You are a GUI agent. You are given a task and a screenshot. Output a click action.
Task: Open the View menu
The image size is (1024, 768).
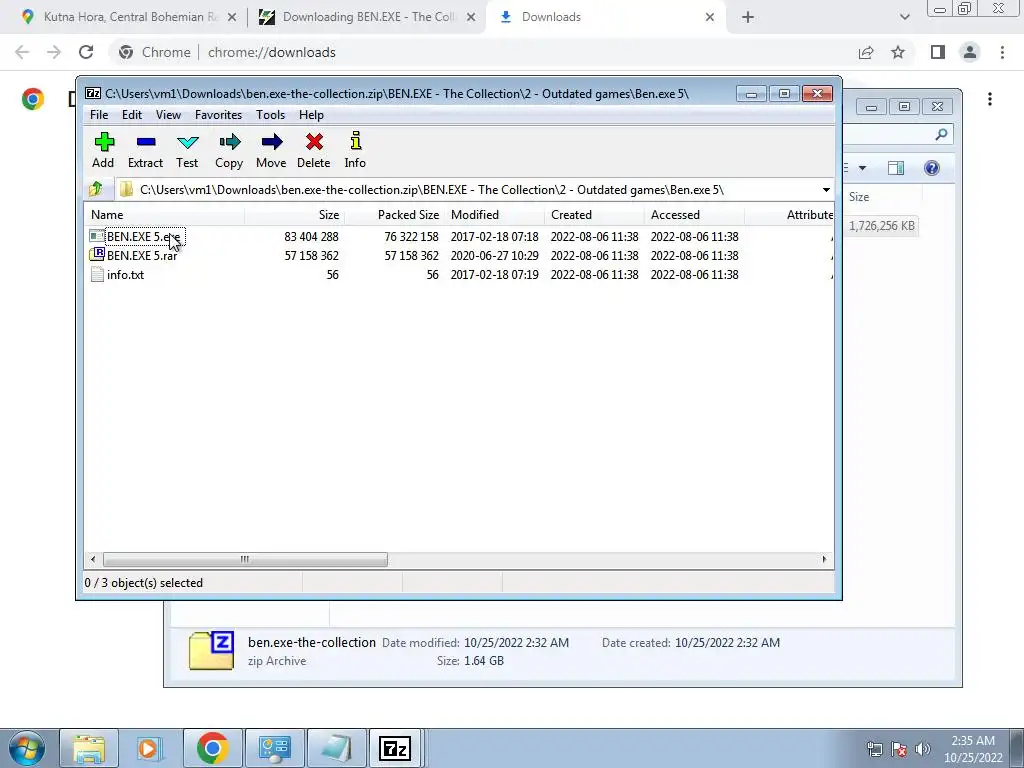click(168, 115)
